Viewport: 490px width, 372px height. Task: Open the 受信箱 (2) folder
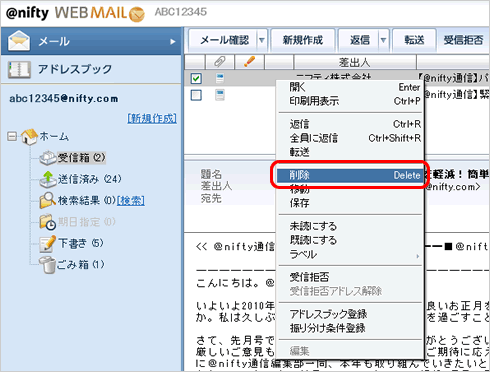(x=81, y=158)
